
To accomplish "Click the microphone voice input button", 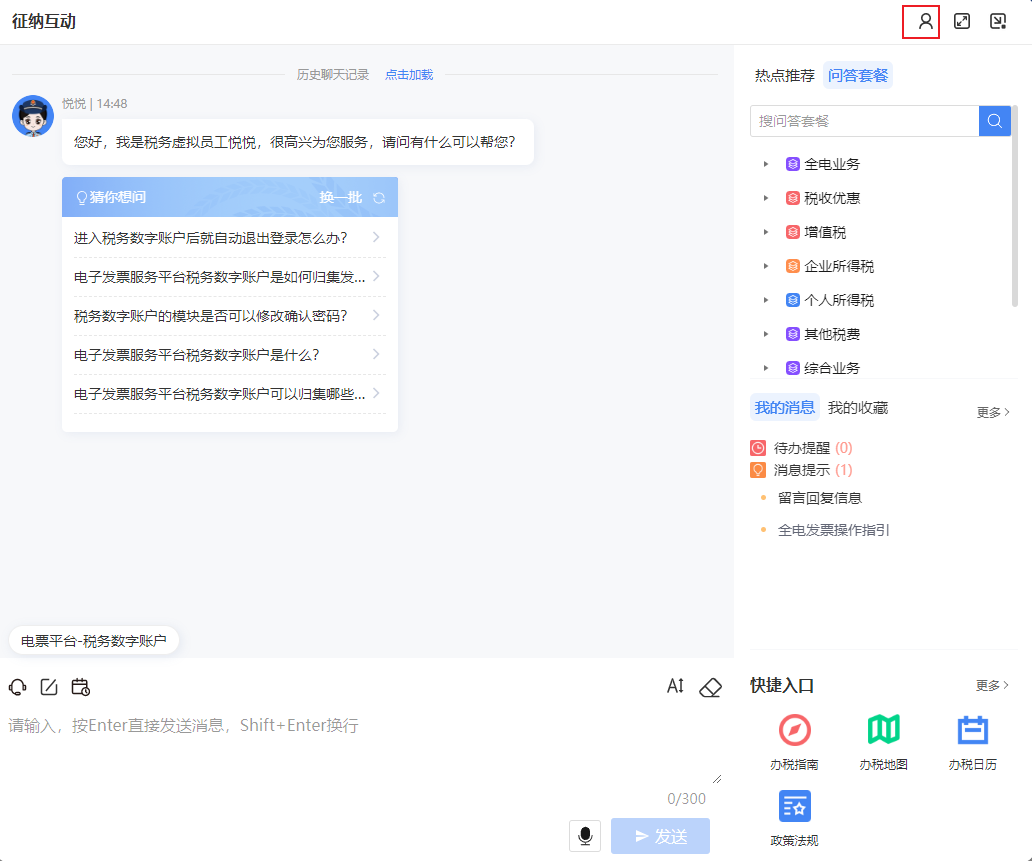I will click(x=585, y=835).
